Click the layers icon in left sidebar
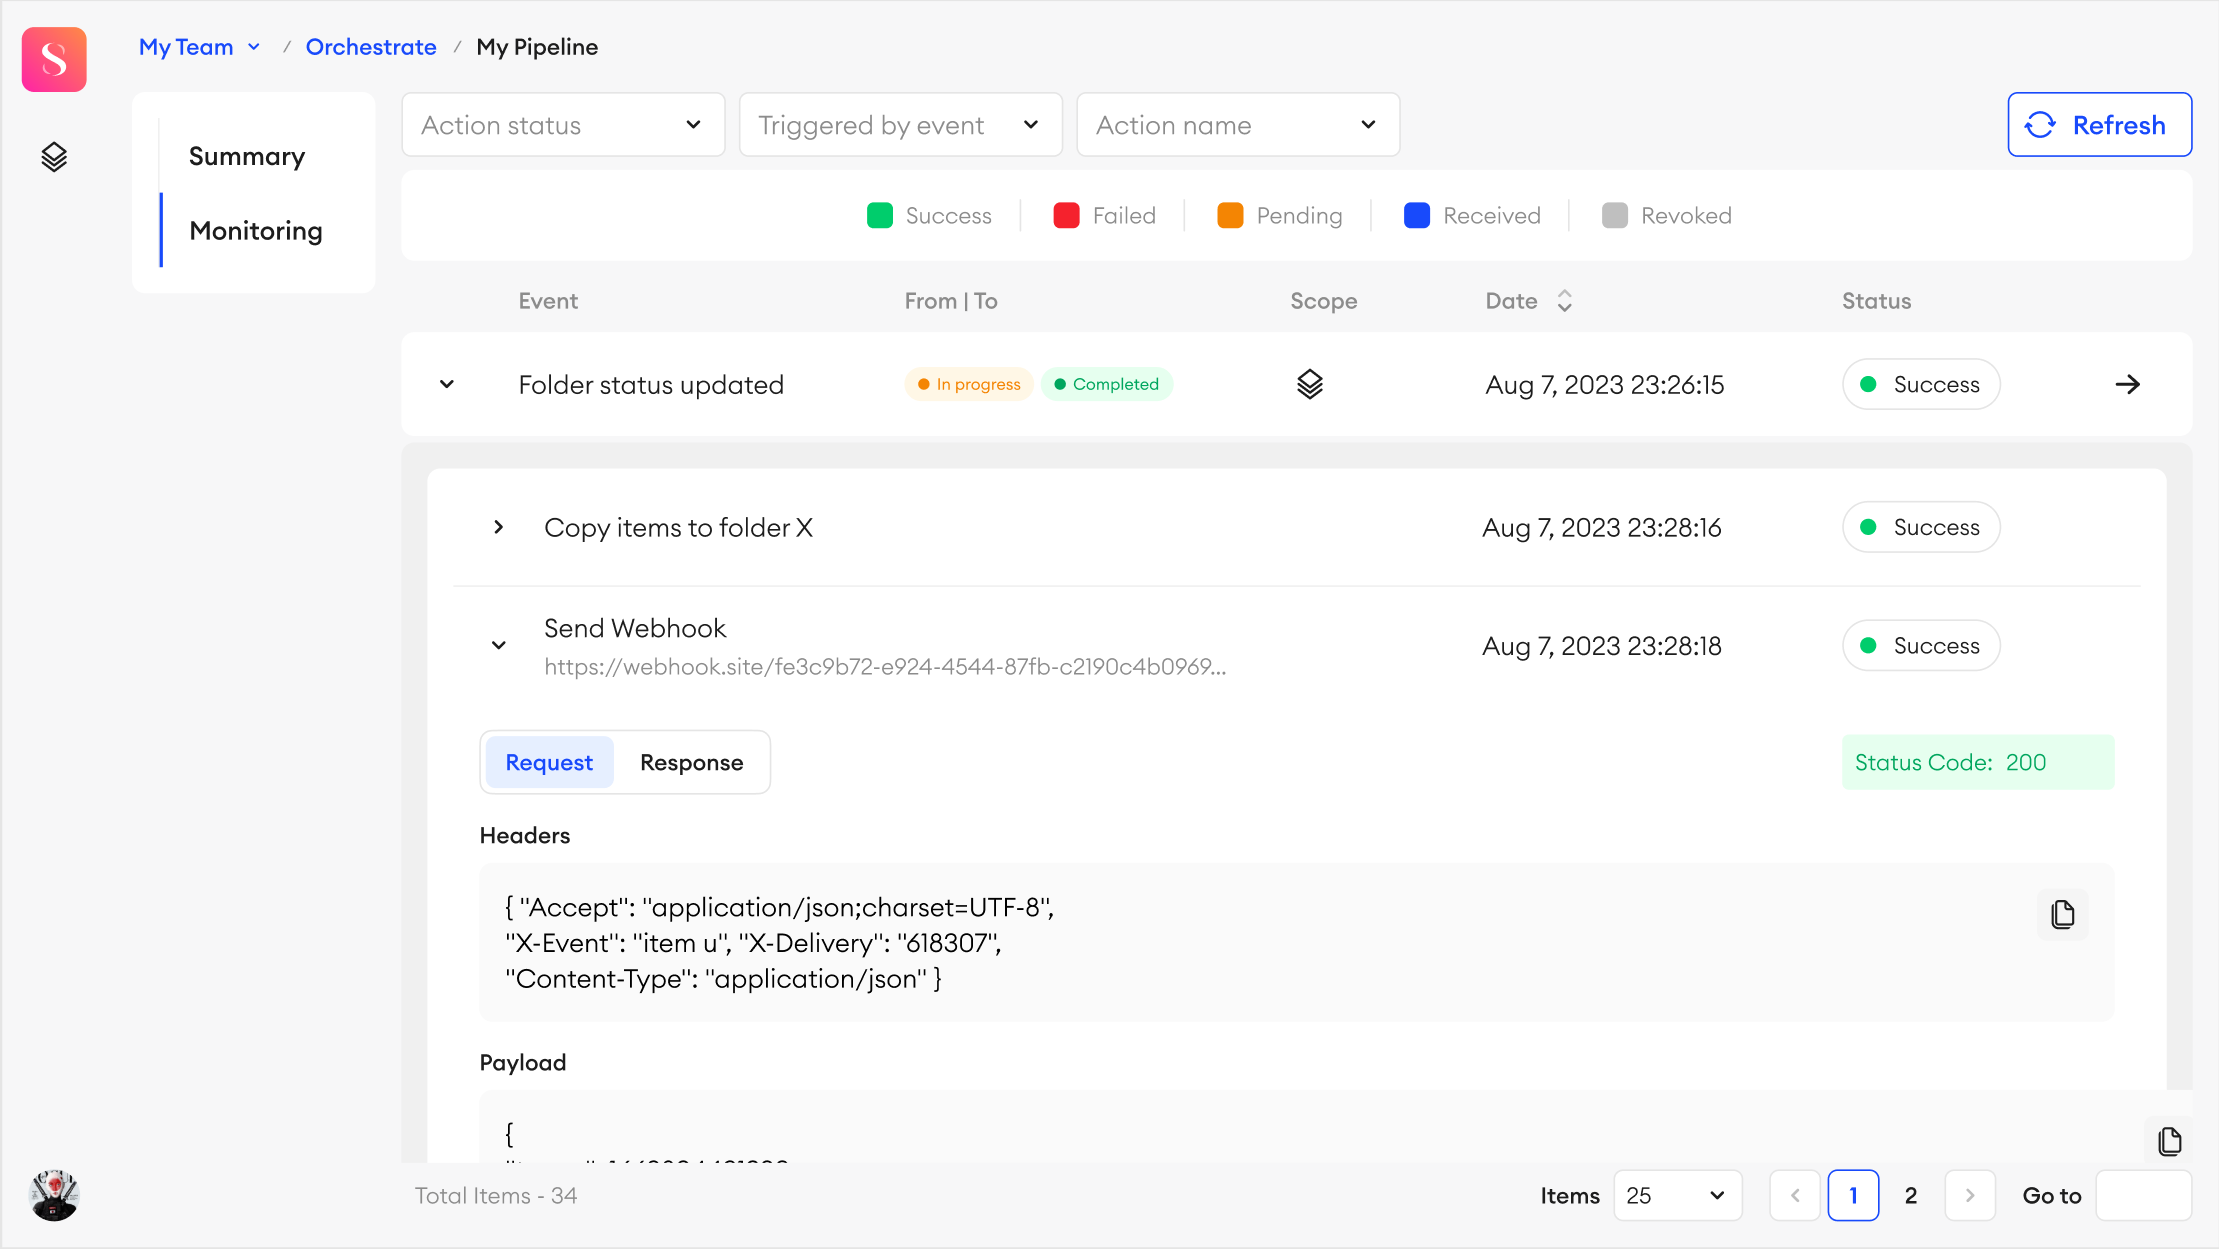 (54, 157)
